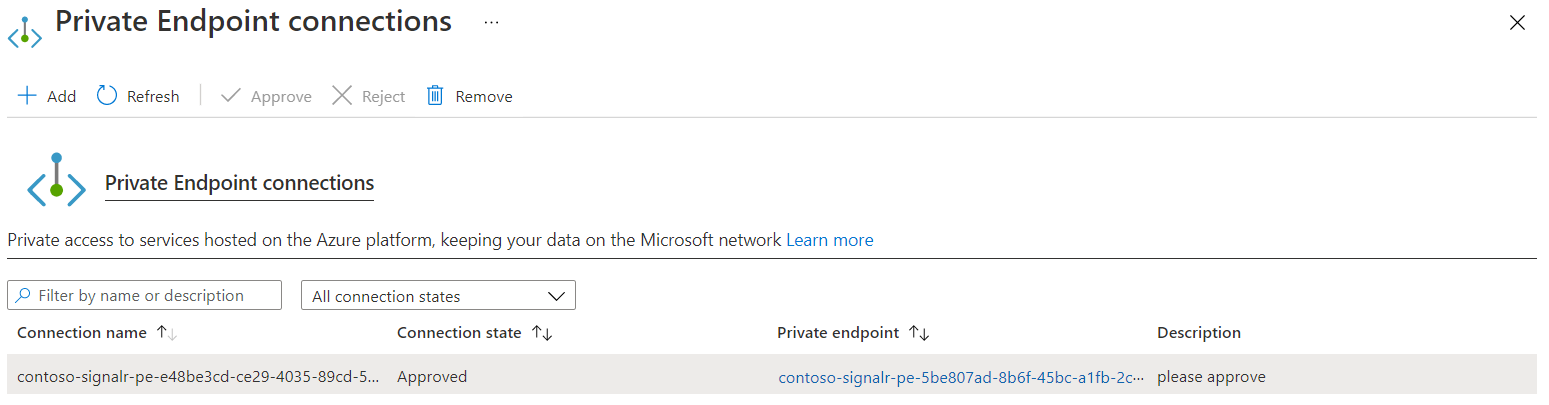Click the Add plus icon

click(27, 96)
